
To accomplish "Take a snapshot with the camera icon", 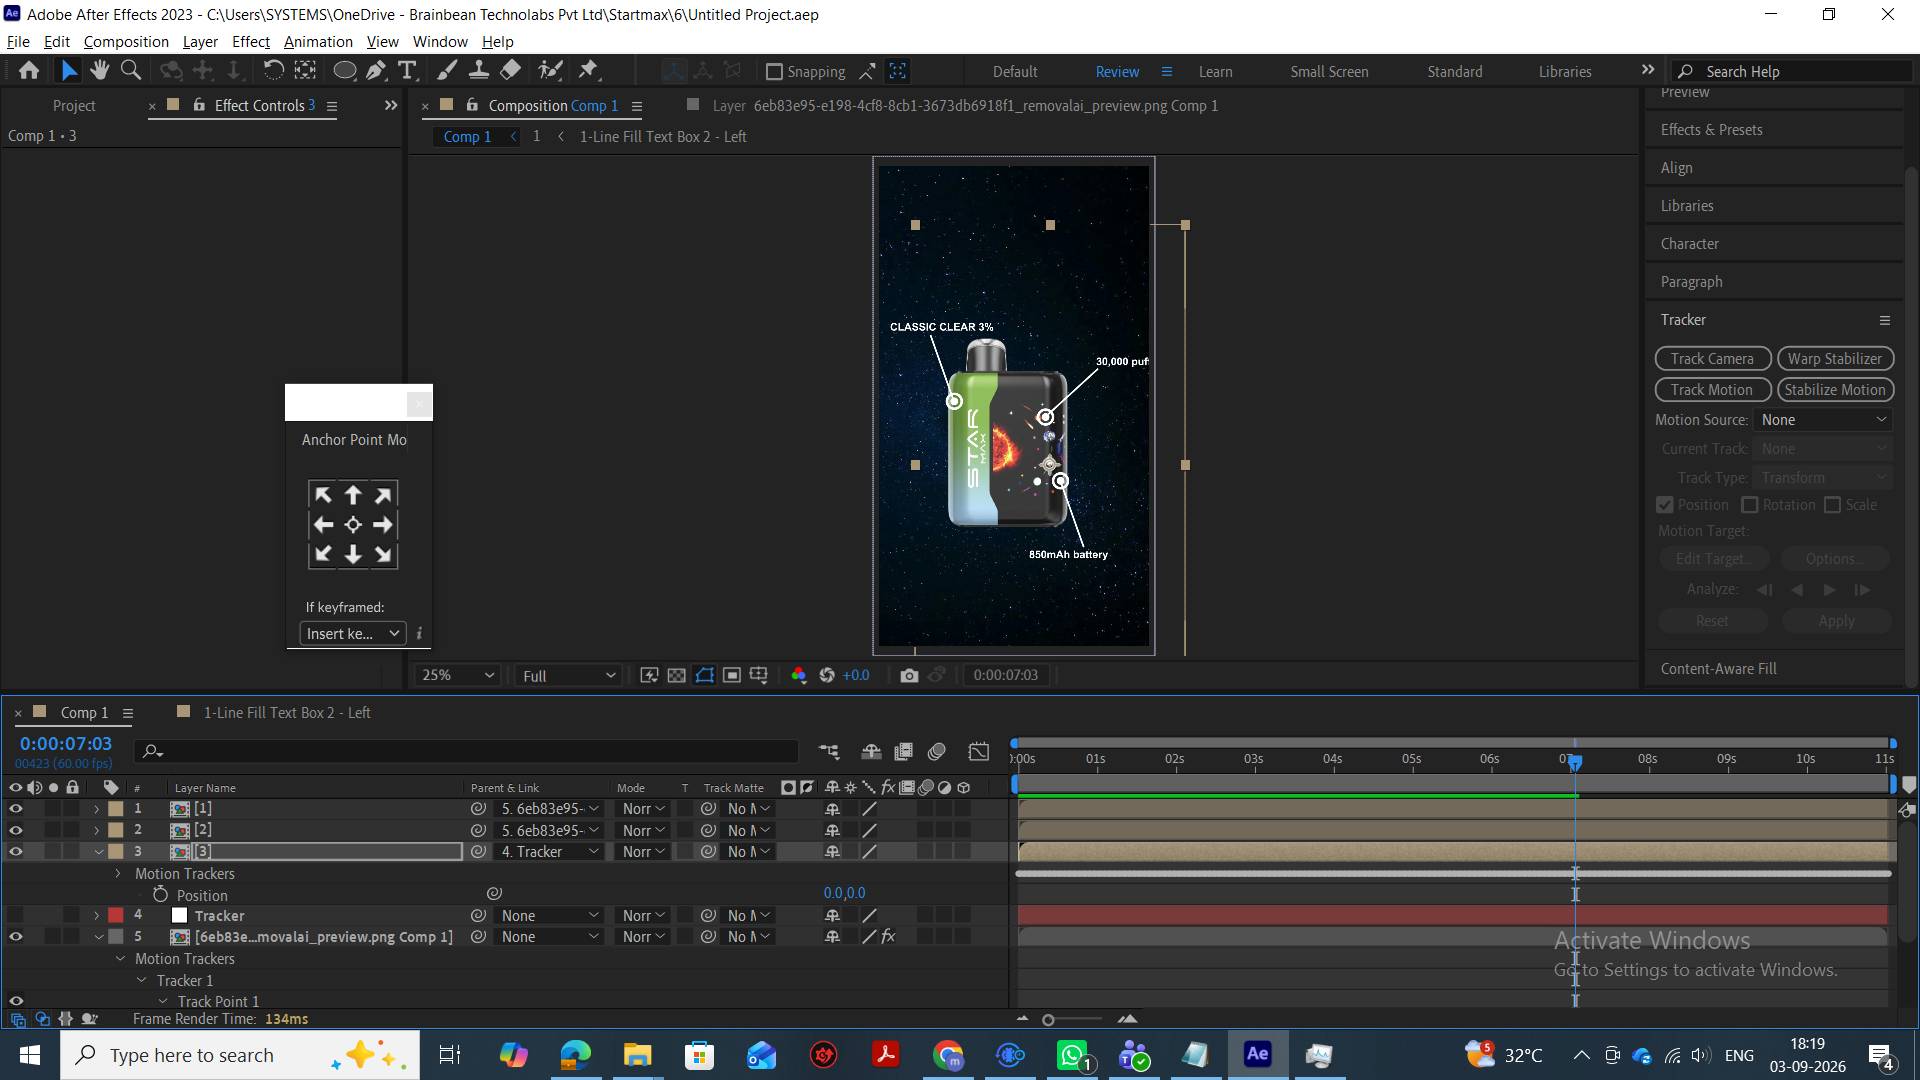I will (909, 675).
